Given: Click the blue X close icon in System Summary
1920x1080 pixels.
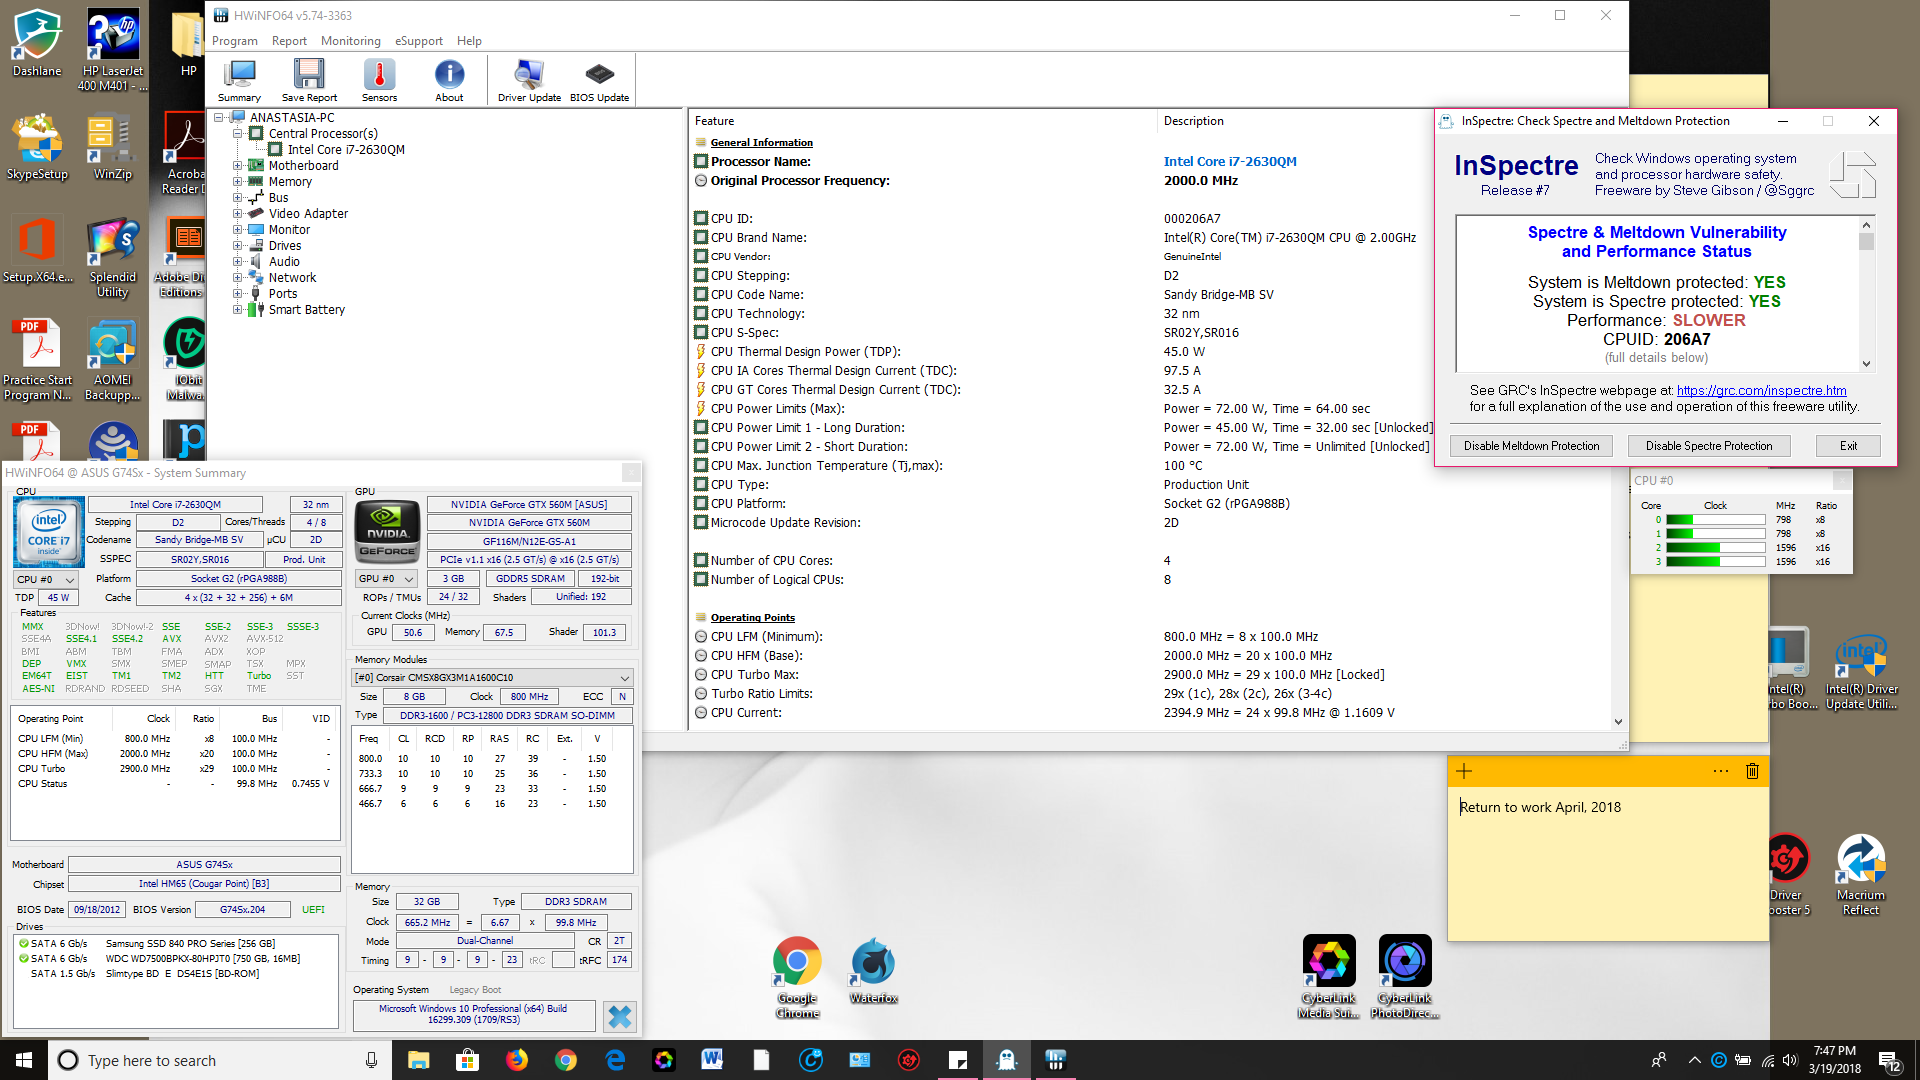Looking at the screenshot, I should [620, 1016].
